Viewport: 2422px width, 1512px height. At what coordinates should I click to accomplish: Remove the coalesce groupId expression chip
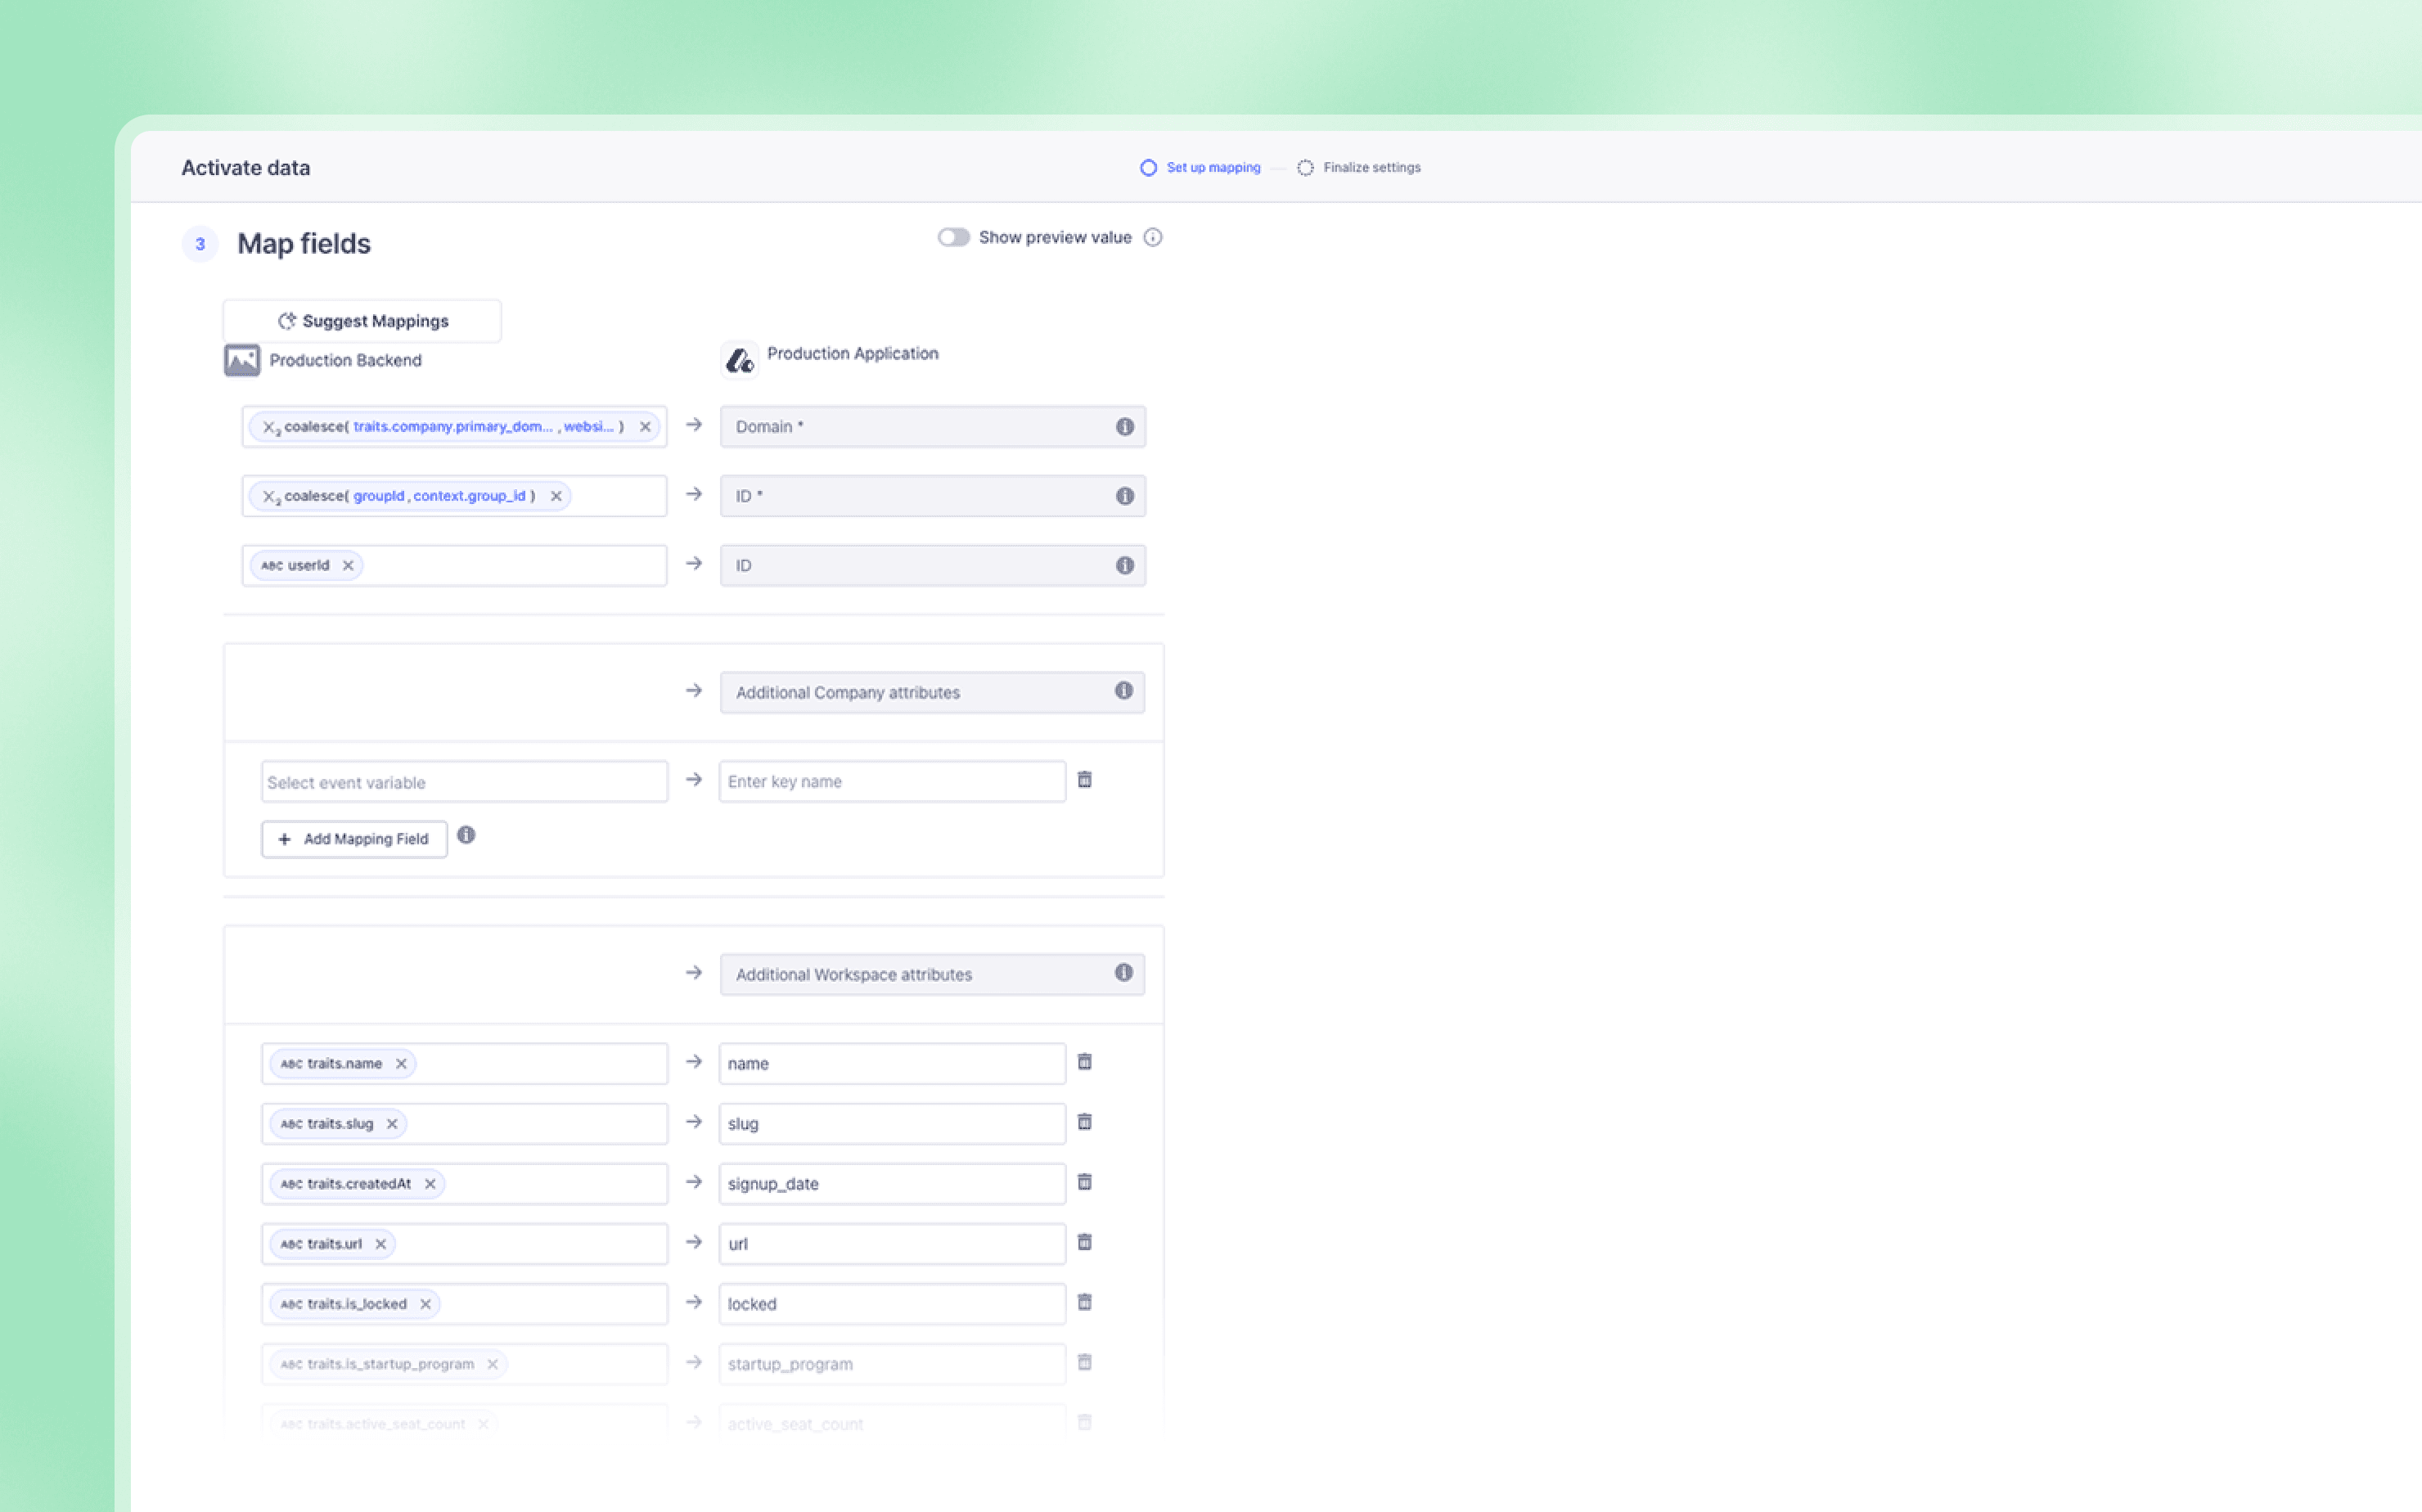pos(556,496)
